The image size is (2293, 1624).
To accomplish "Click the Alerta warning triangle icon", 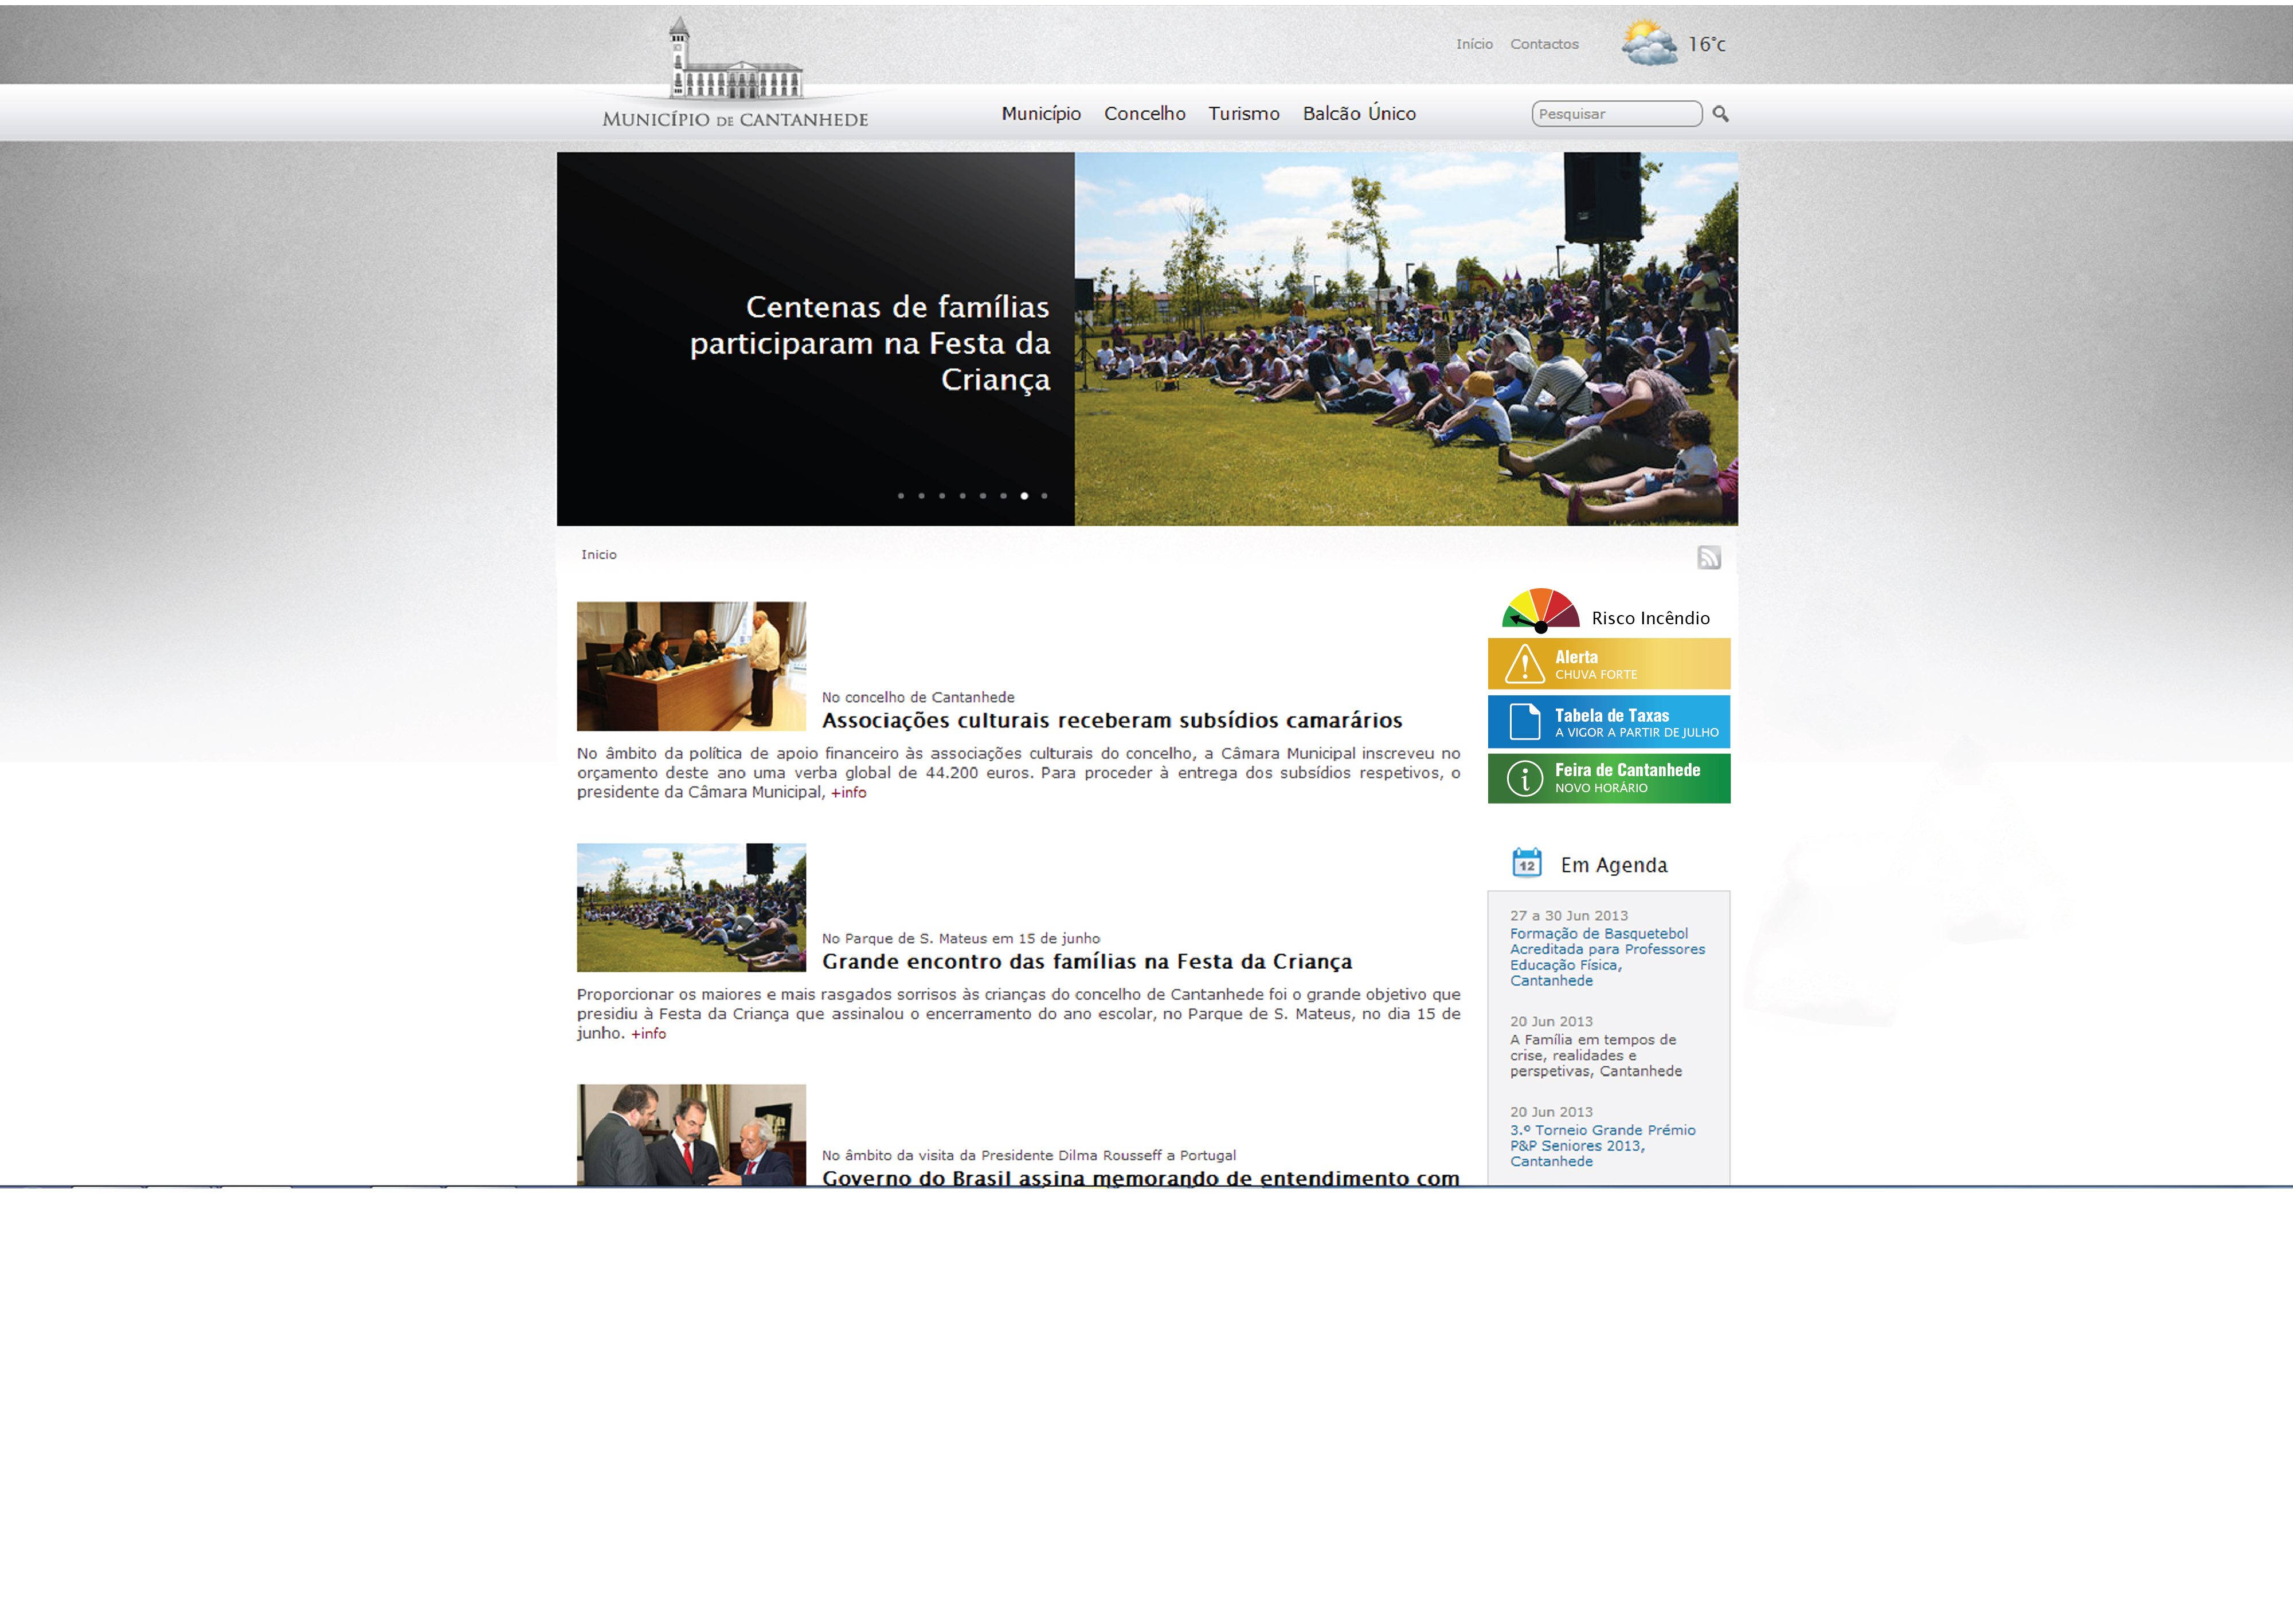I will [1524, 664].
